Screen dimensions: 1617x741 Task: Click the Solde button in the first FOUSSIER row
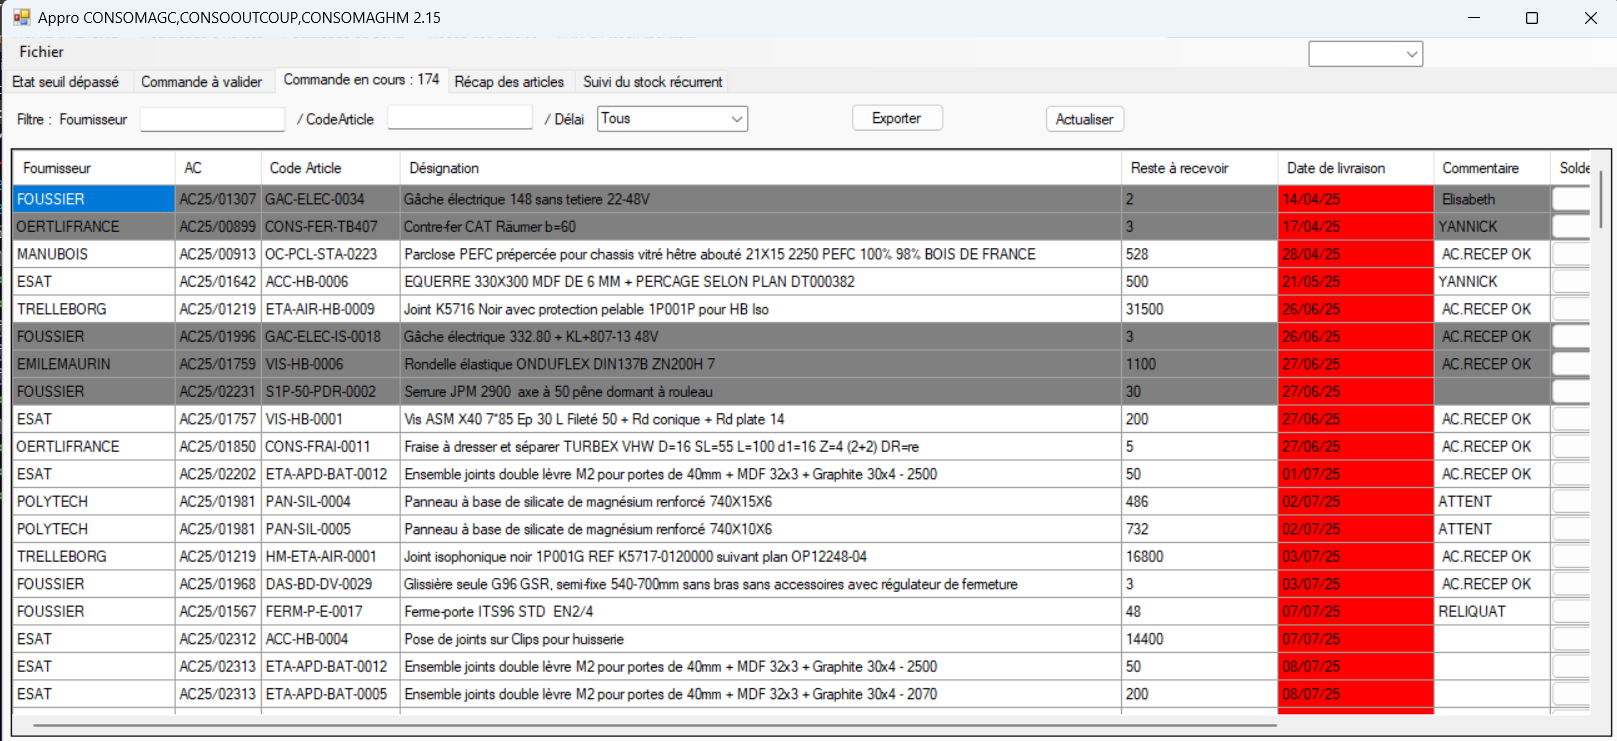tap(1571, 199)
